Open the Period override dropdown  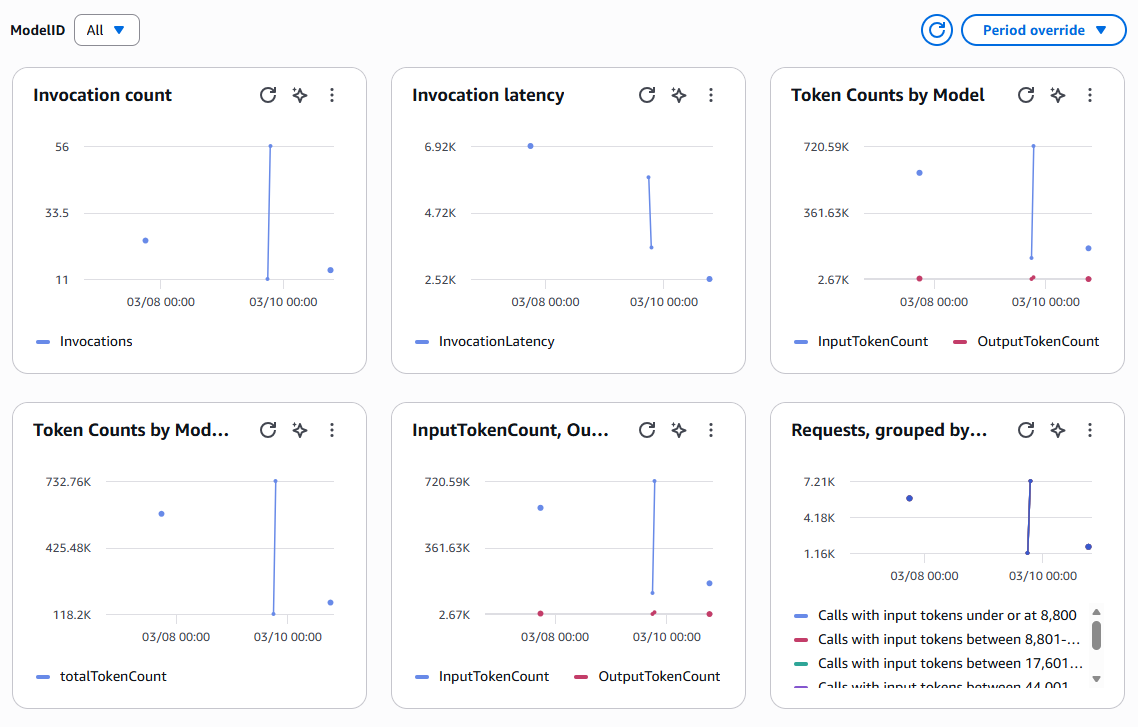1043,30
